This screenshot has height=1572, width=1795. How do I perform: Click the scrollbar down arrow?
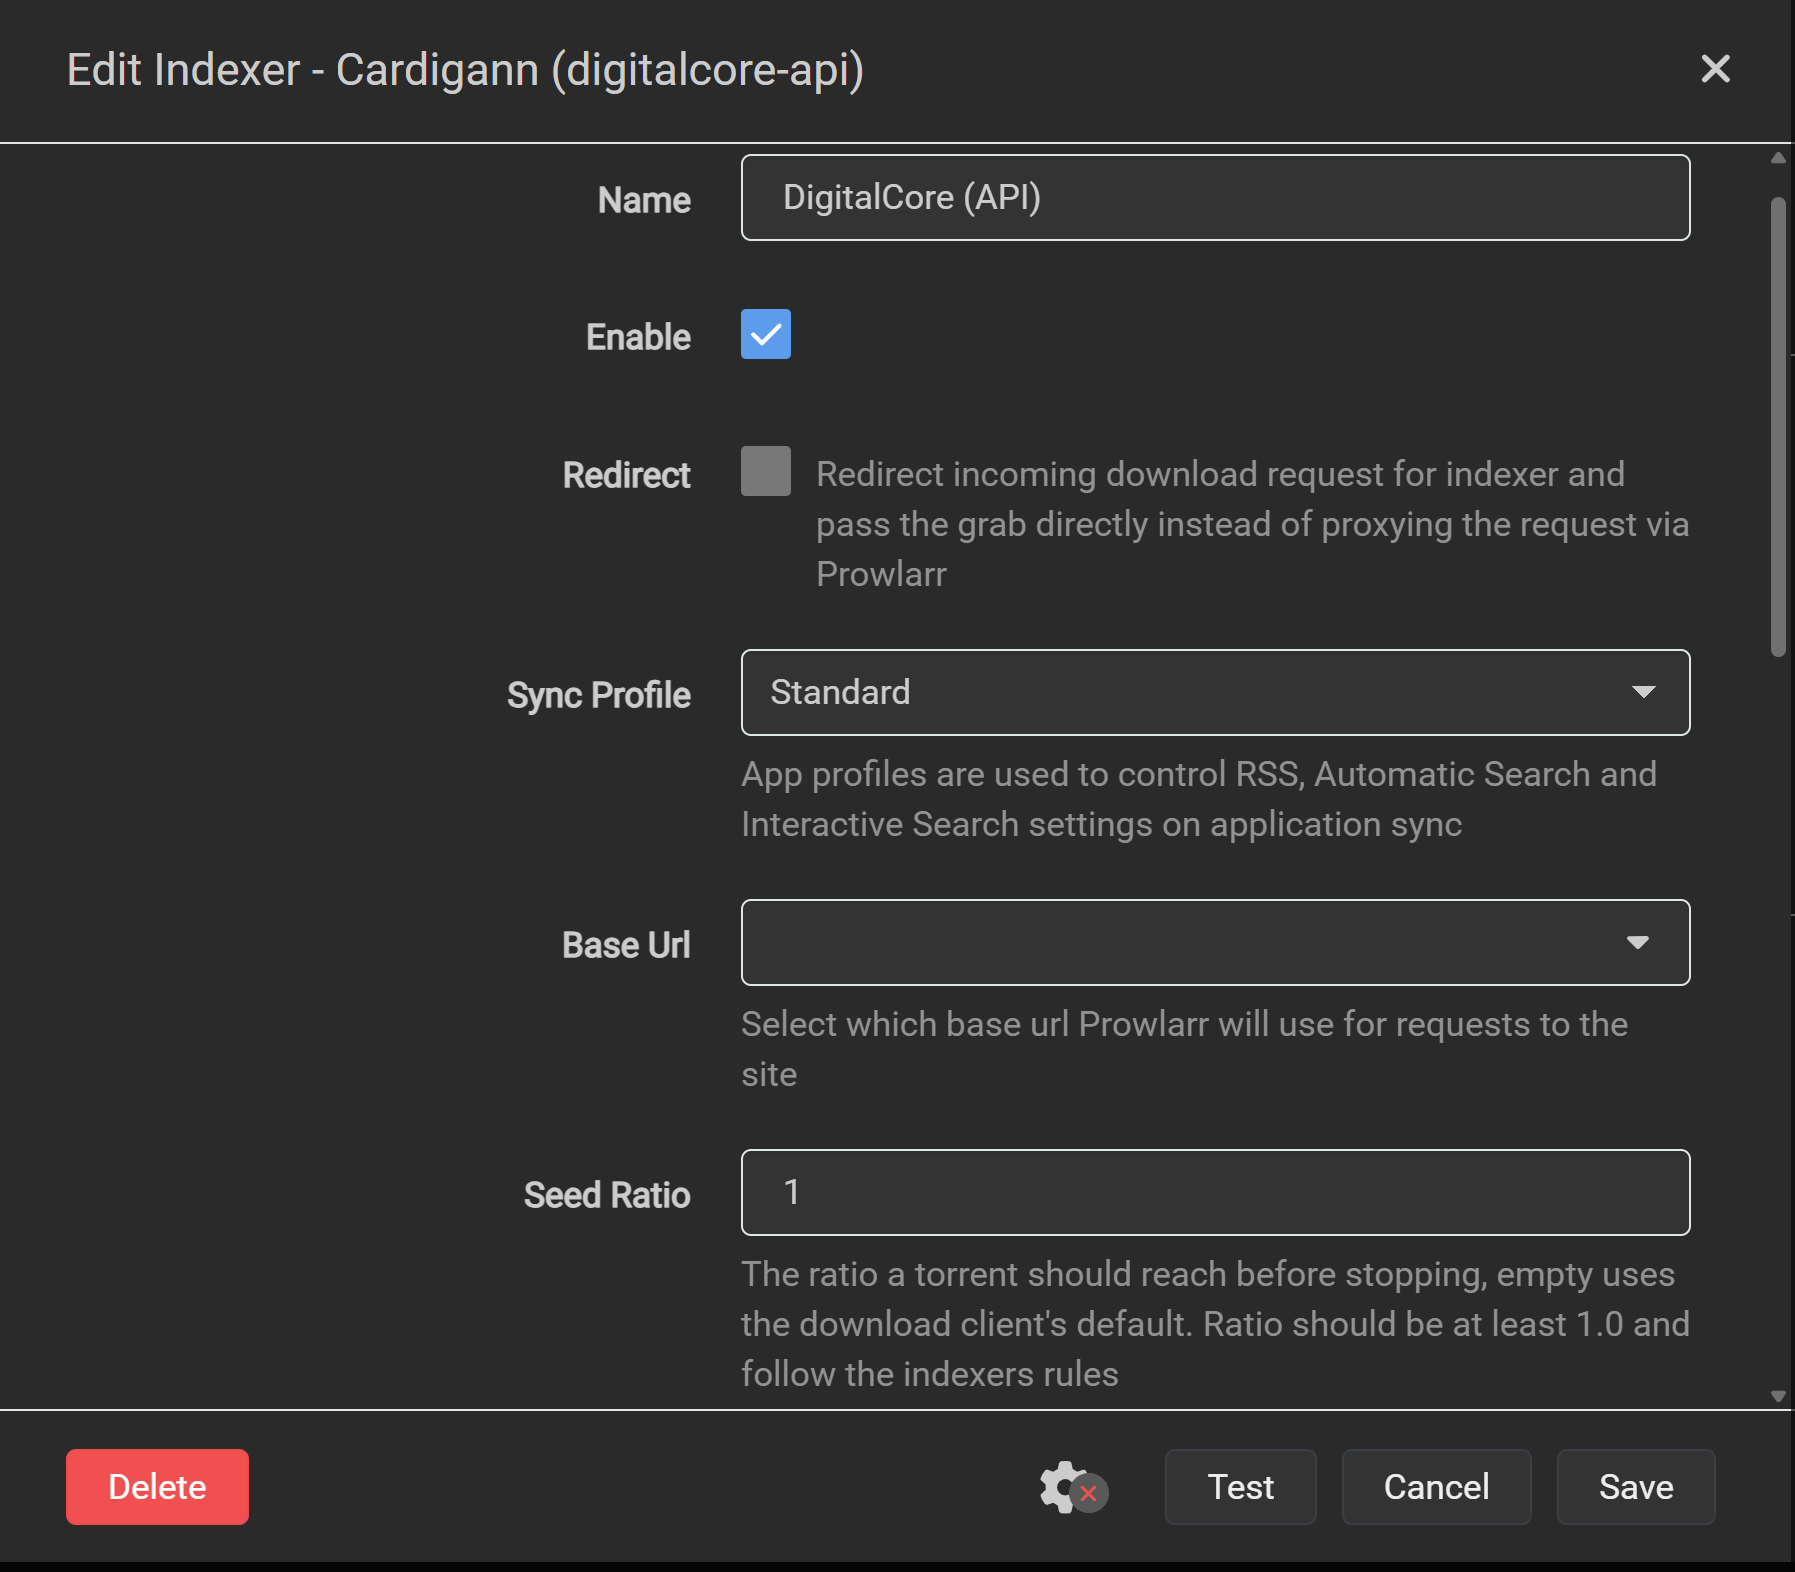(x=1778, y=1396)
